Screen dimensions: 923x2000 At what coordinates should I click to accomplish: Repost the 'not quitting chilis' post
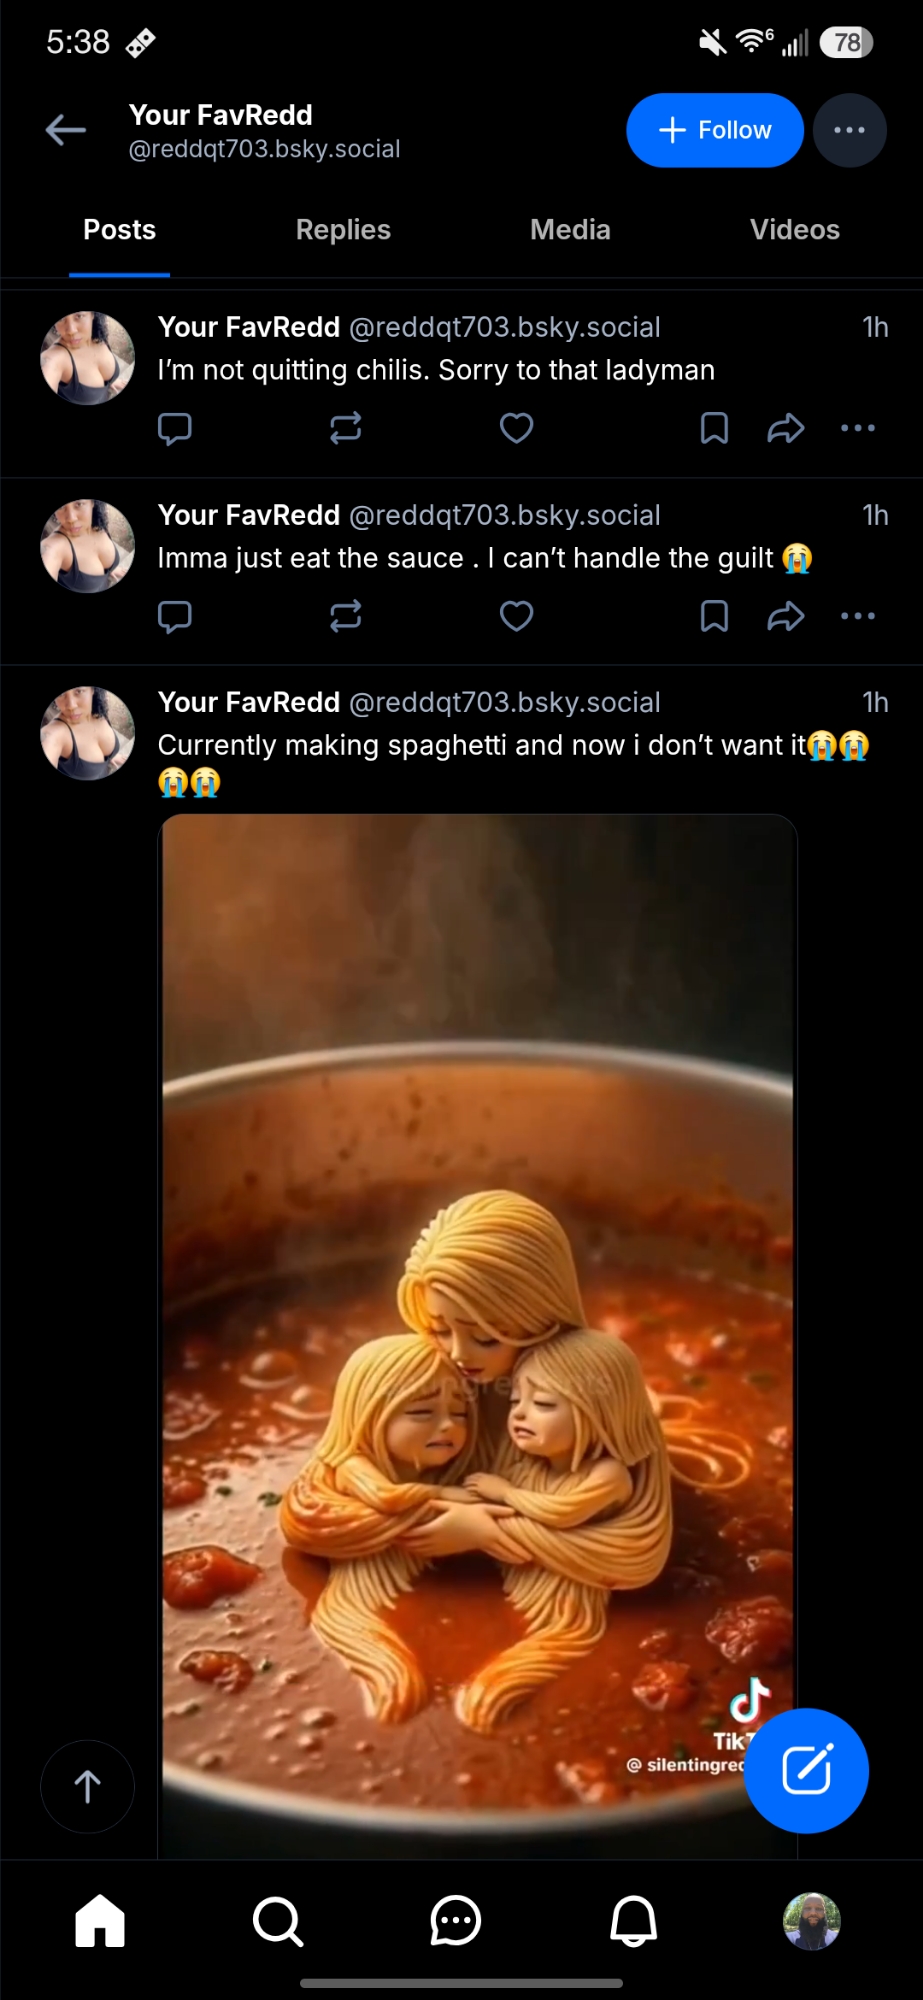[346, 428]
